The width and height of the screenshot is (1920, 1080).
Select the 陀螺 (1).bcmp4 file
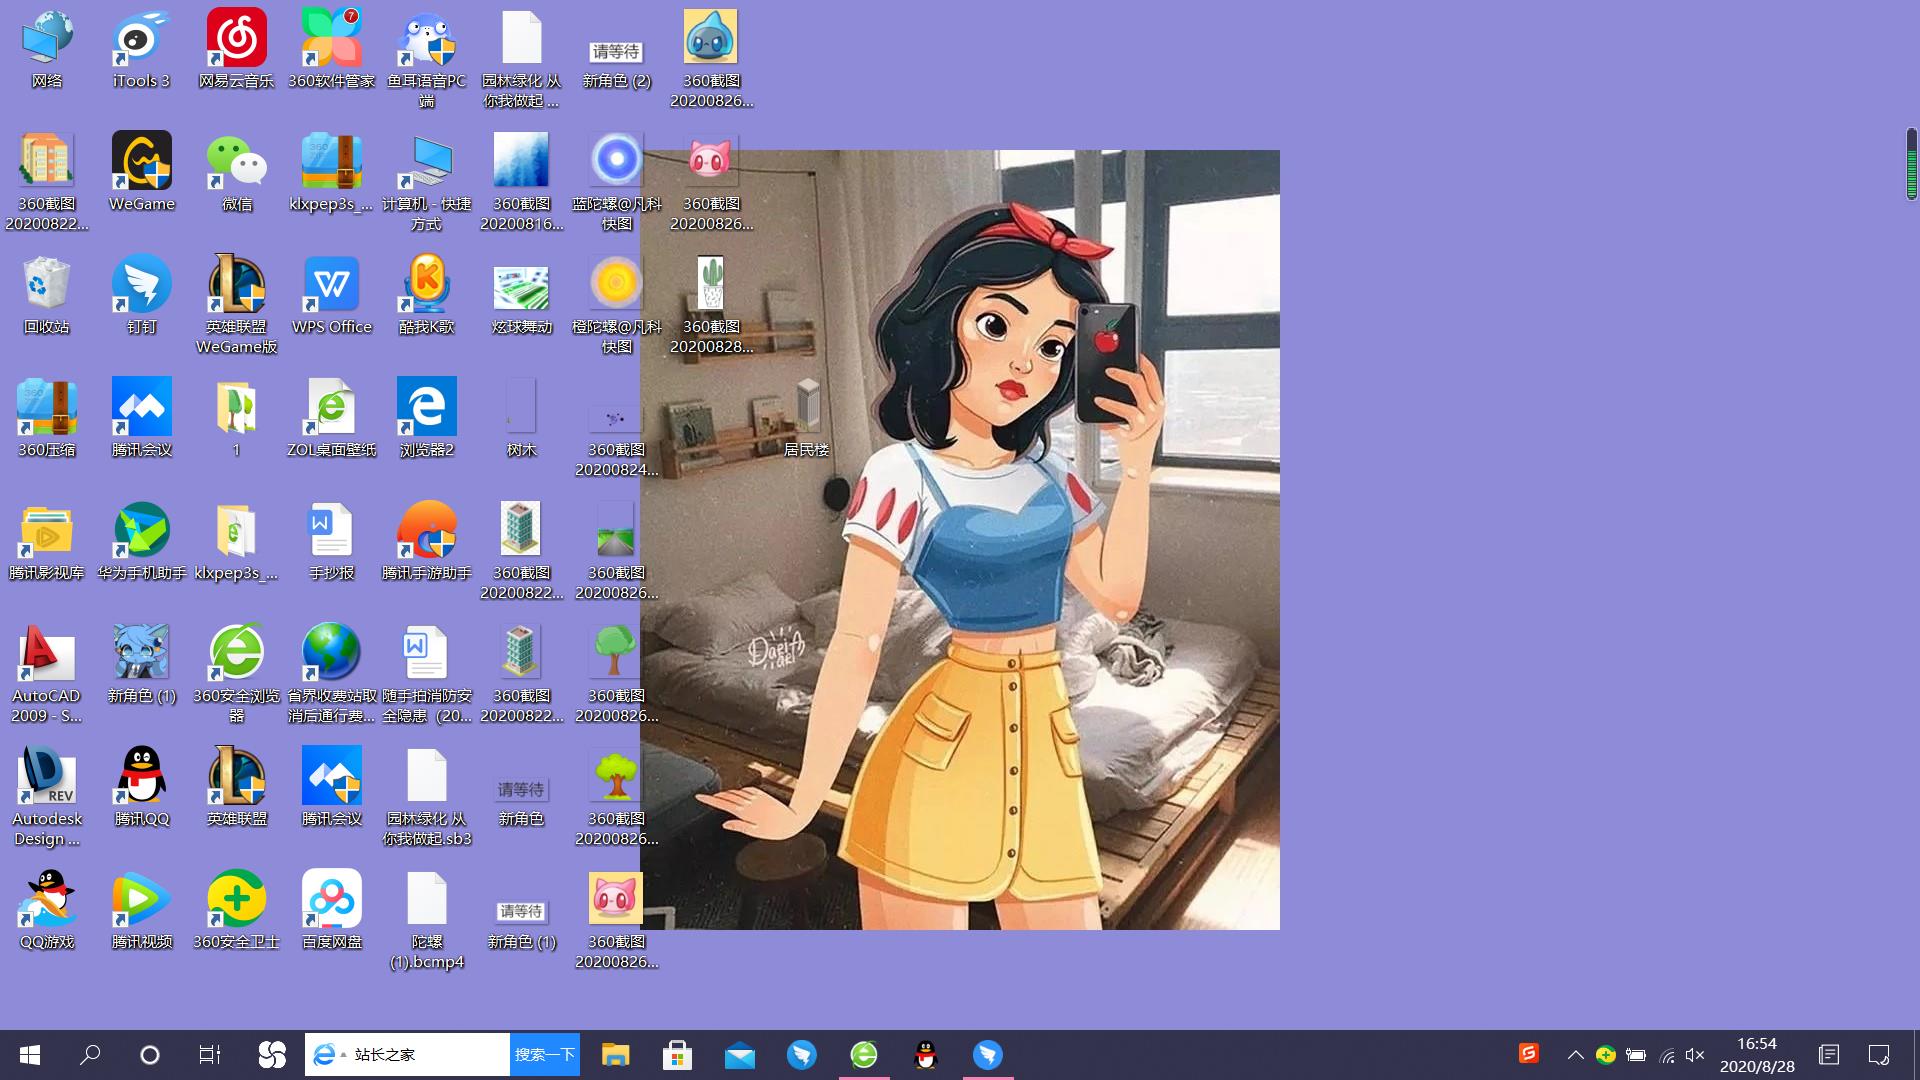[427, 921]
